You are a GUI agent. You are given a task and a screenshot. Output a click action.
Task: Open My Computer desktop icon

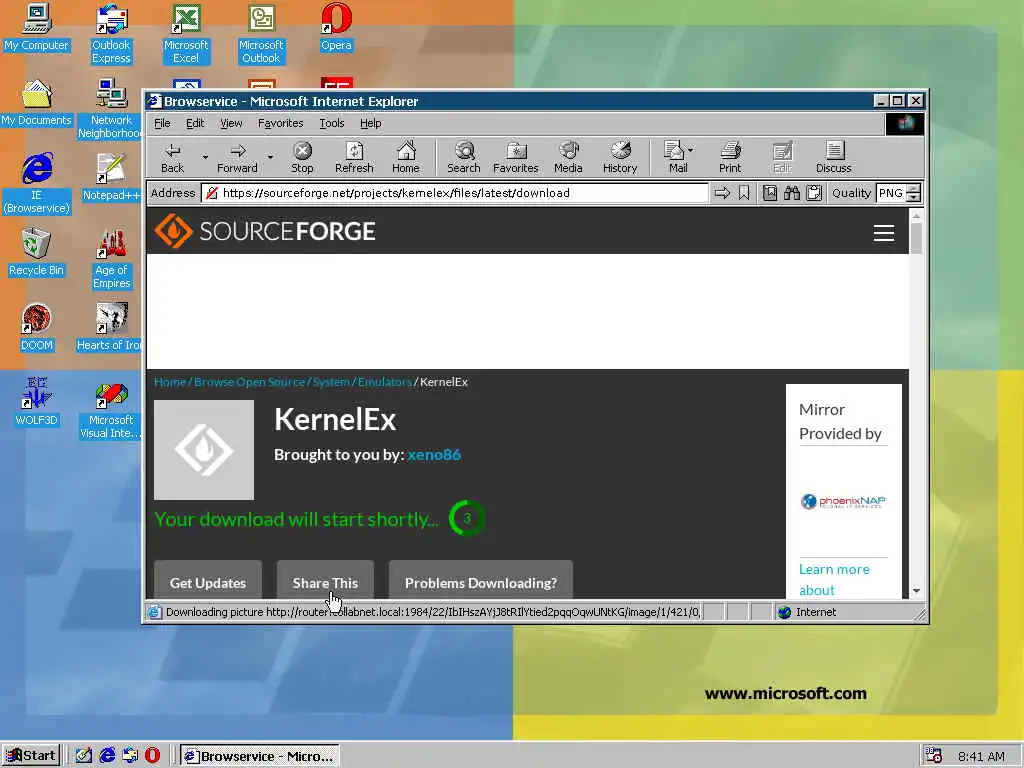coord(36,27)
